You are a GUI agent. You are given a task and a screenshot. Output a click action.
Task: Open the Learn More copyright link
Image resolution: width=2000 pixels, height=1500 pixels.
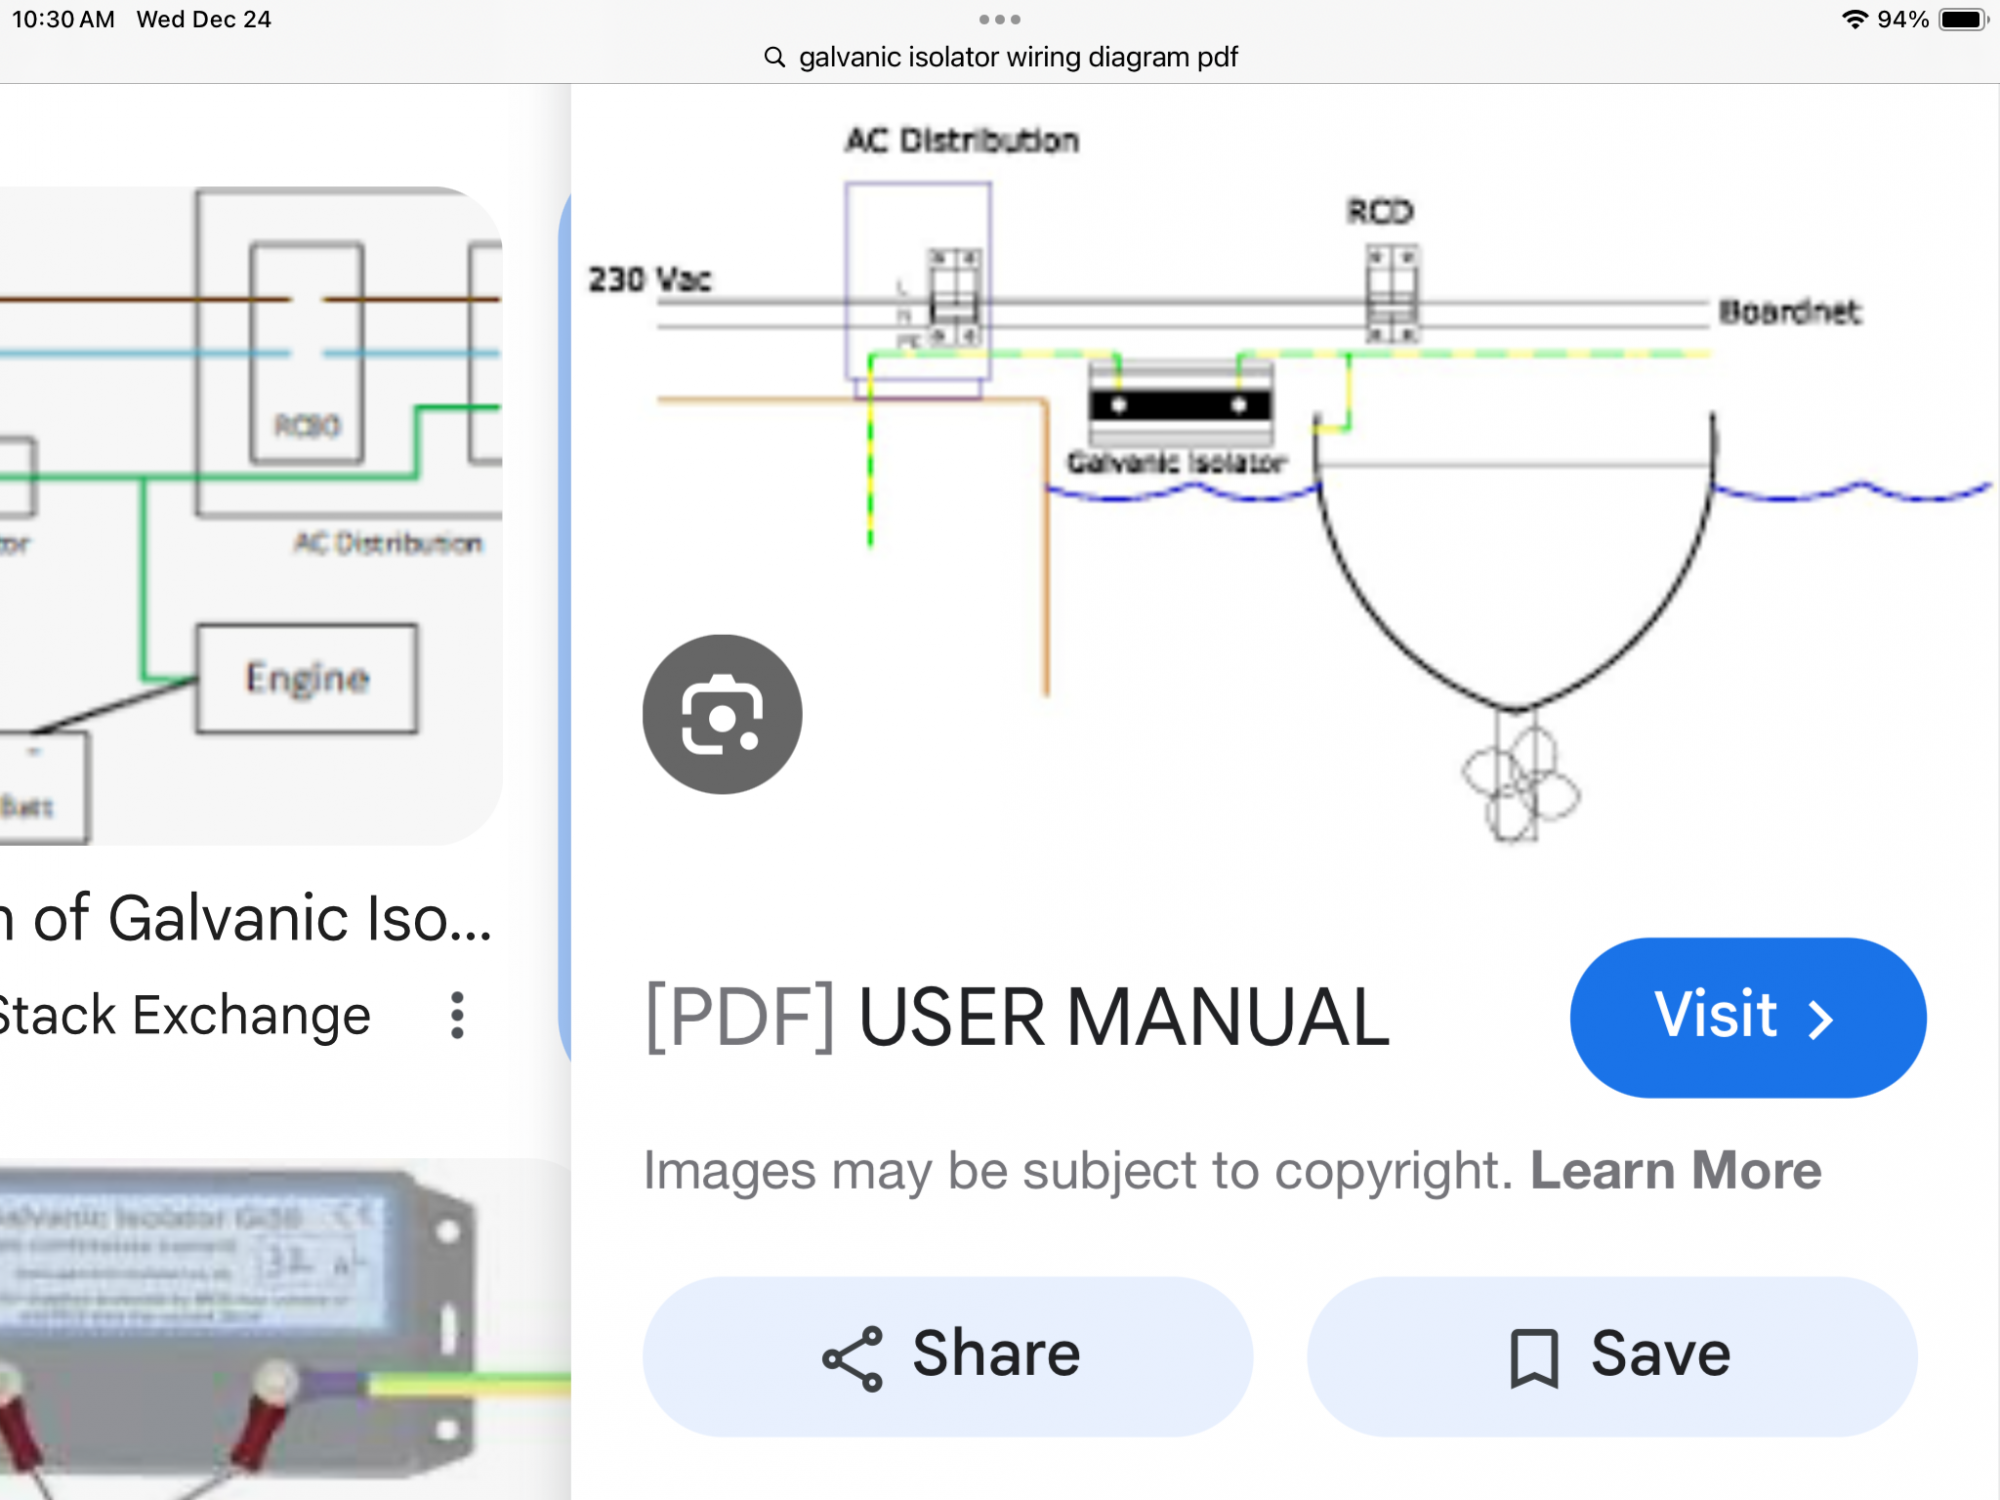[1676, 1170]
